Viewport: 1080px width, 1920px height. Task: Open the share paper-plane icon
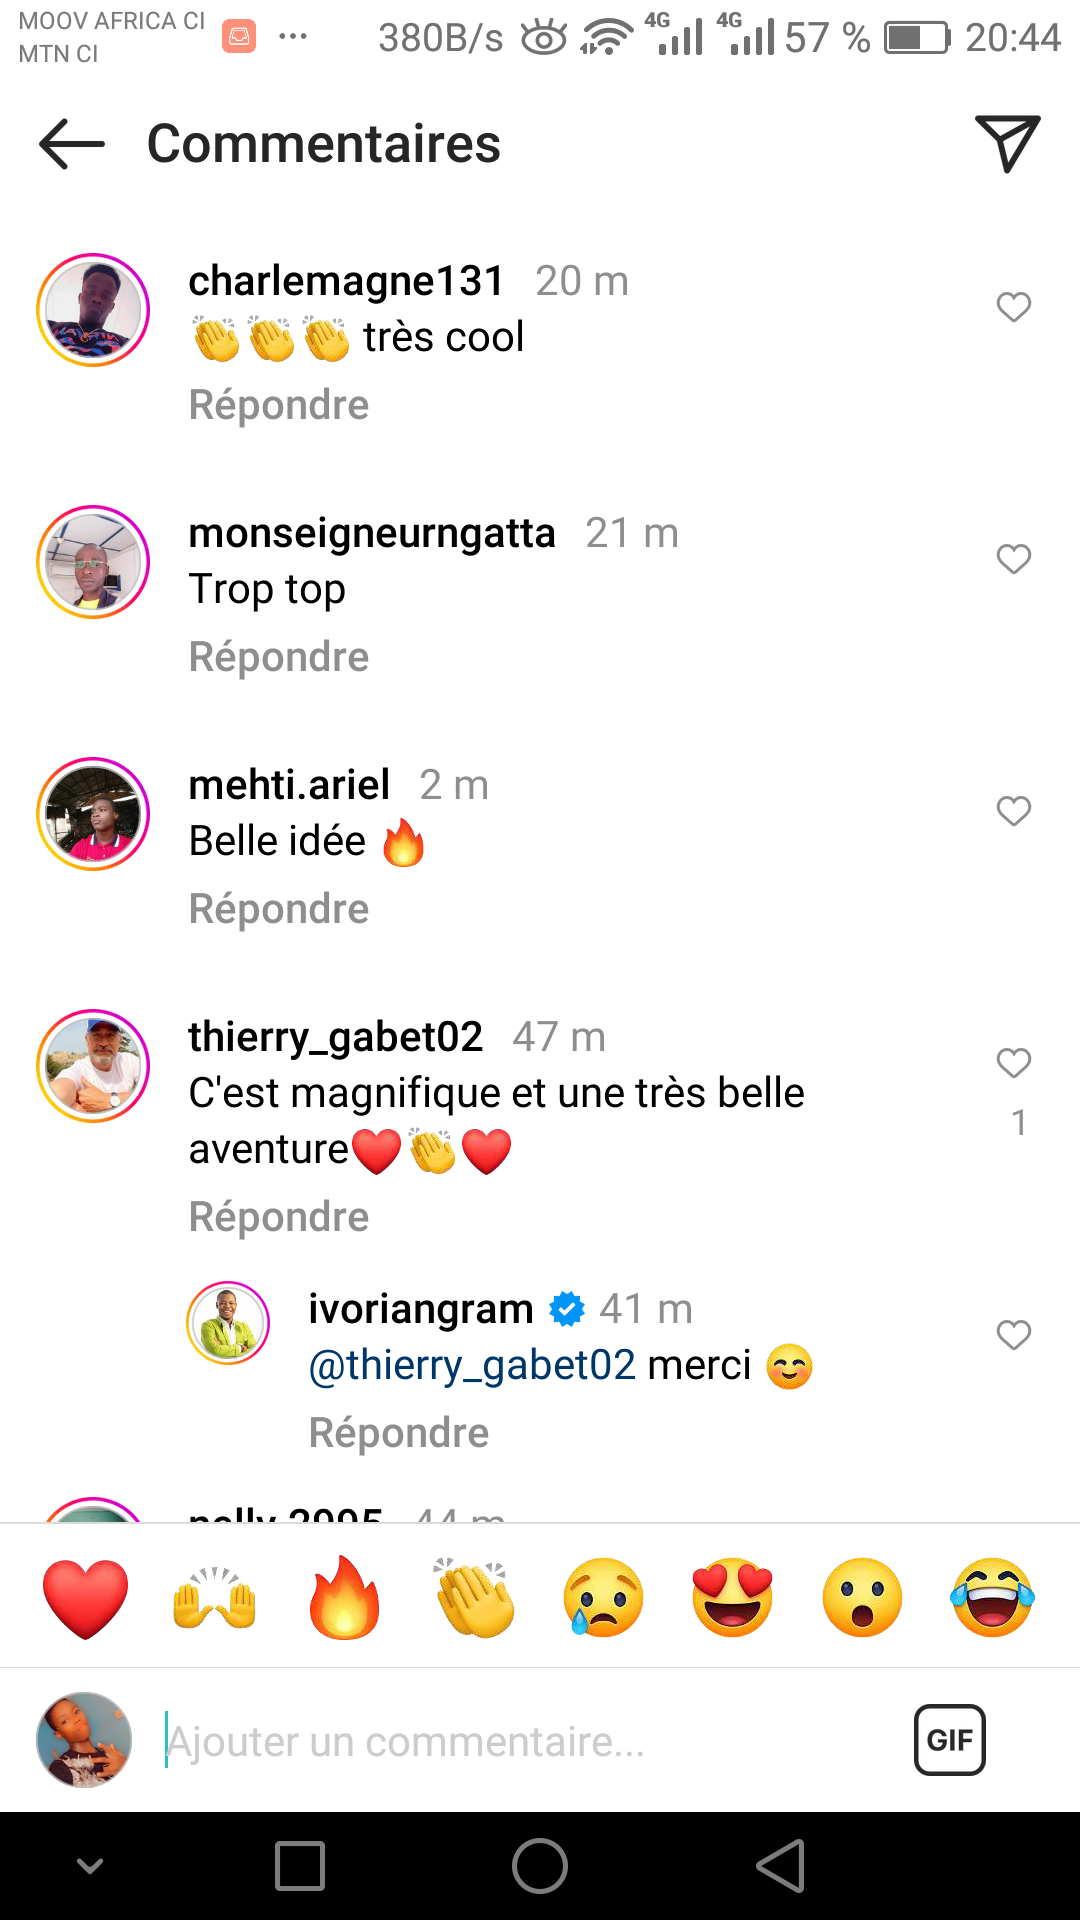pos(1007,144)
